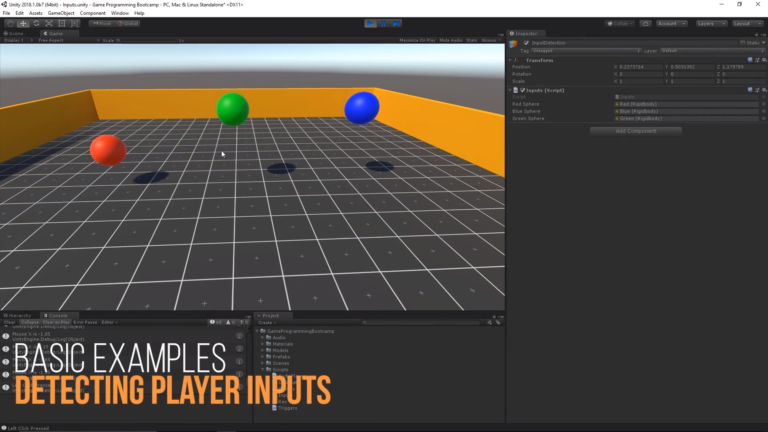
Task: Open the Component menu
Action: tap(93, 13)
